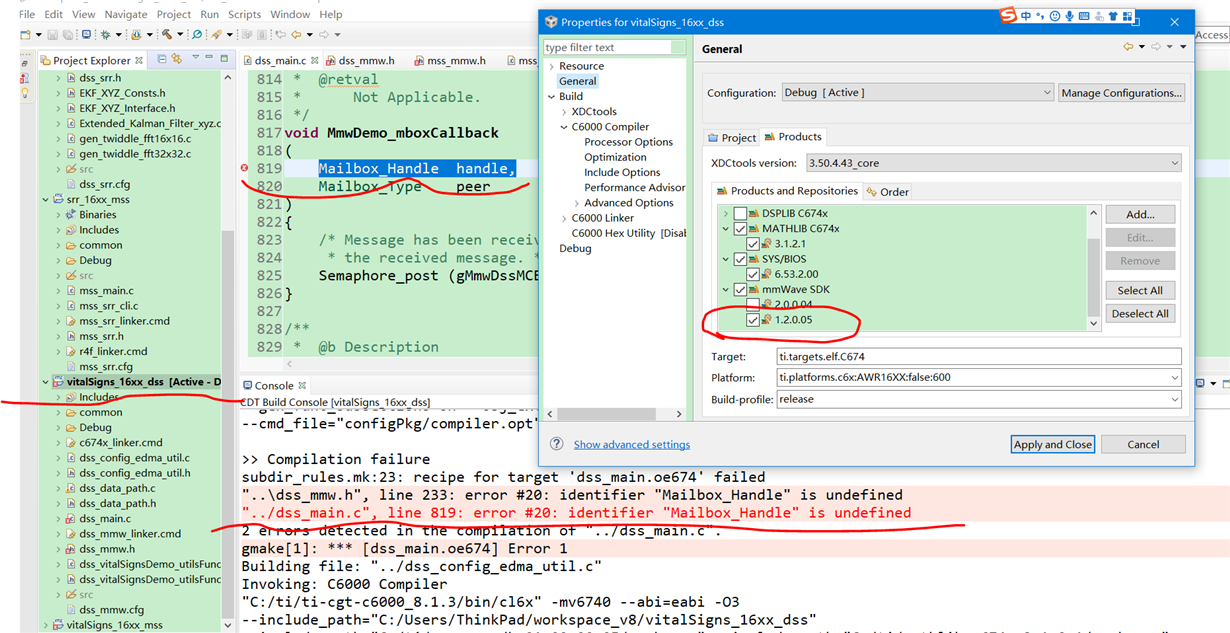
Task: Click the Debug bug icon in toolbar
Action: tap(105, 35)
